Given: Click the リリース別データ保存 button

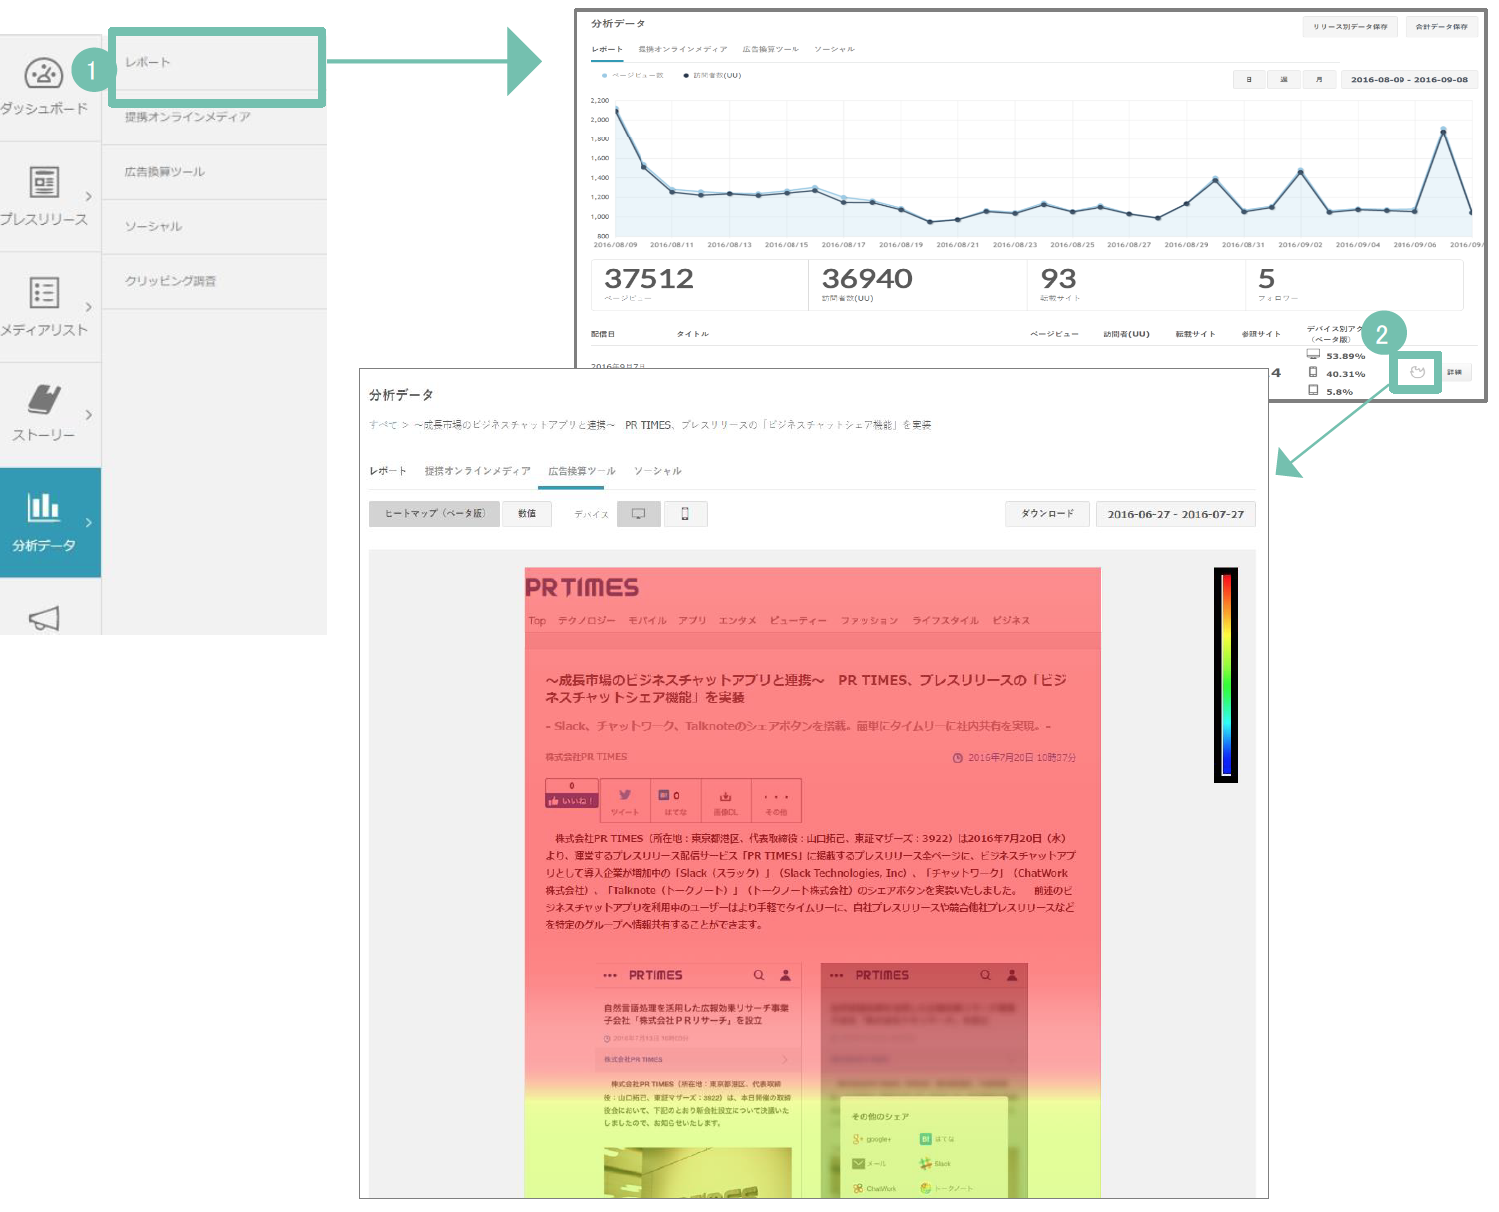Looking at the screenshot, I should pyautogui.click(x=1350, y=27).
